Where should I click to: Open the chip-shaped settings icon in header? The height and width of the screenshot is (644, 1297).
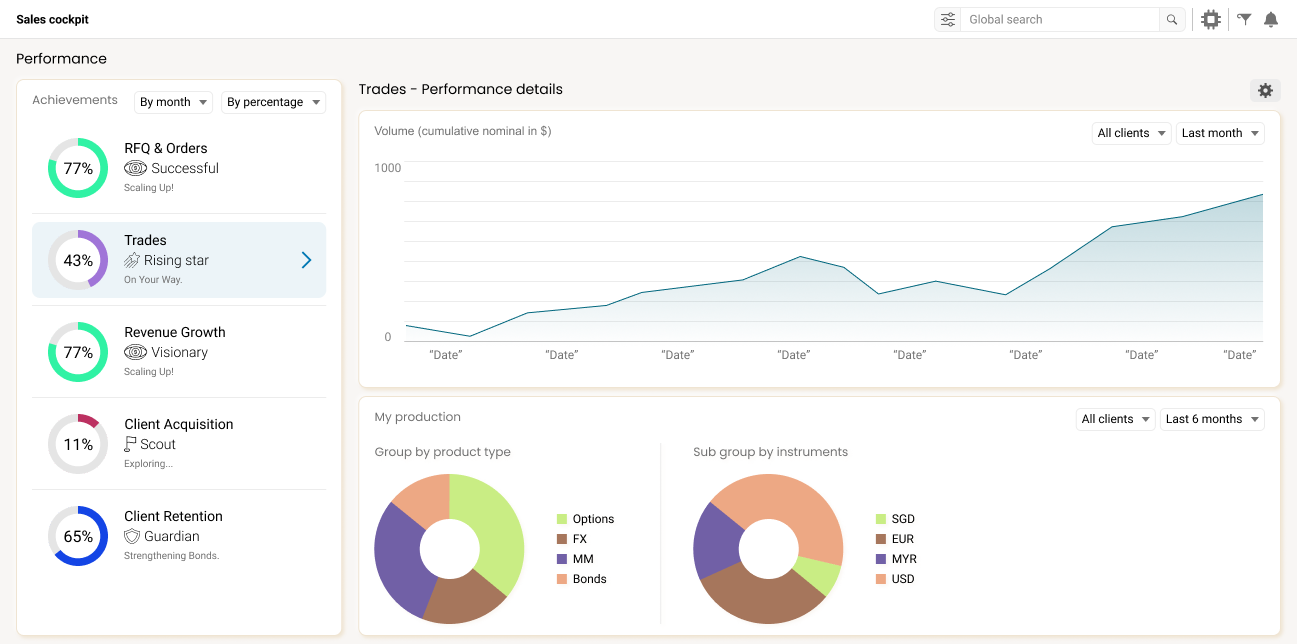1211,19
